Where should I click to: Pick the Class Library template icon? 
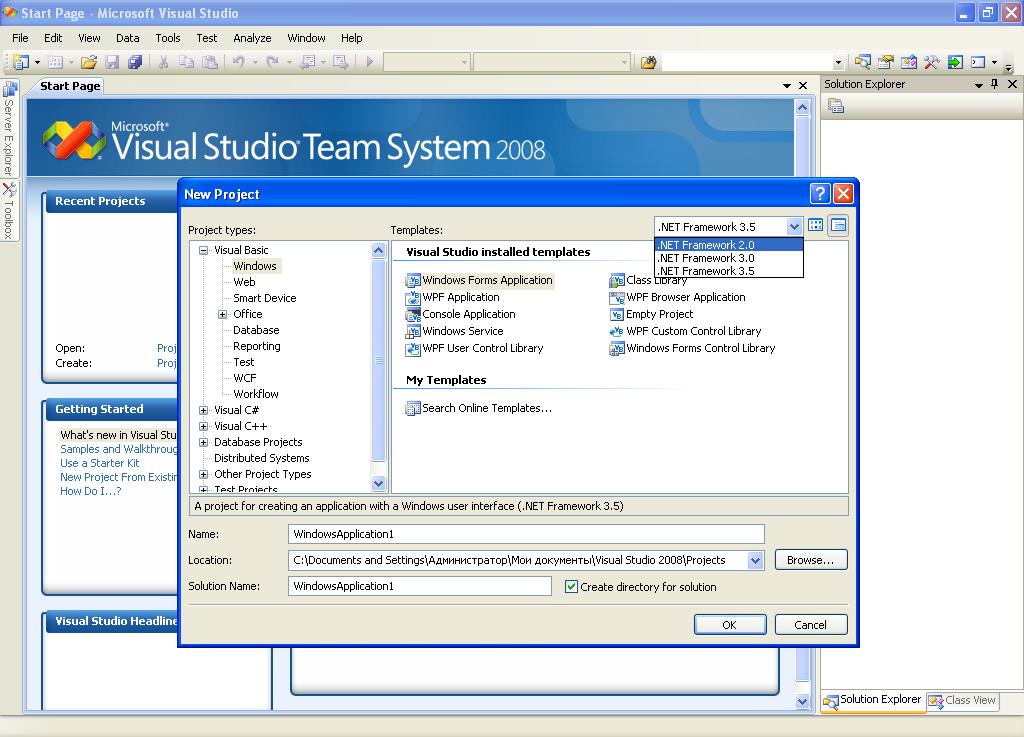click(x=617, y=281)
